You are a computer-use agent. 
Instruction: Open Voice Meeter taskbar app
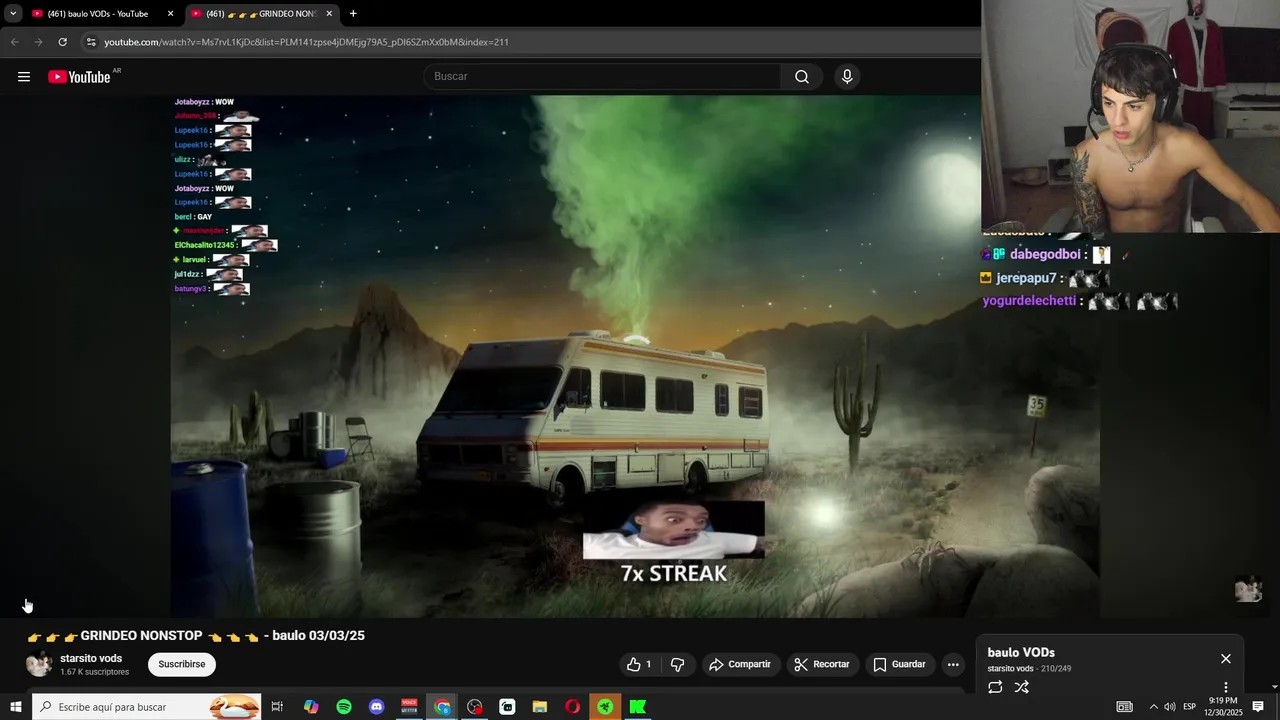tap(409, 707)
